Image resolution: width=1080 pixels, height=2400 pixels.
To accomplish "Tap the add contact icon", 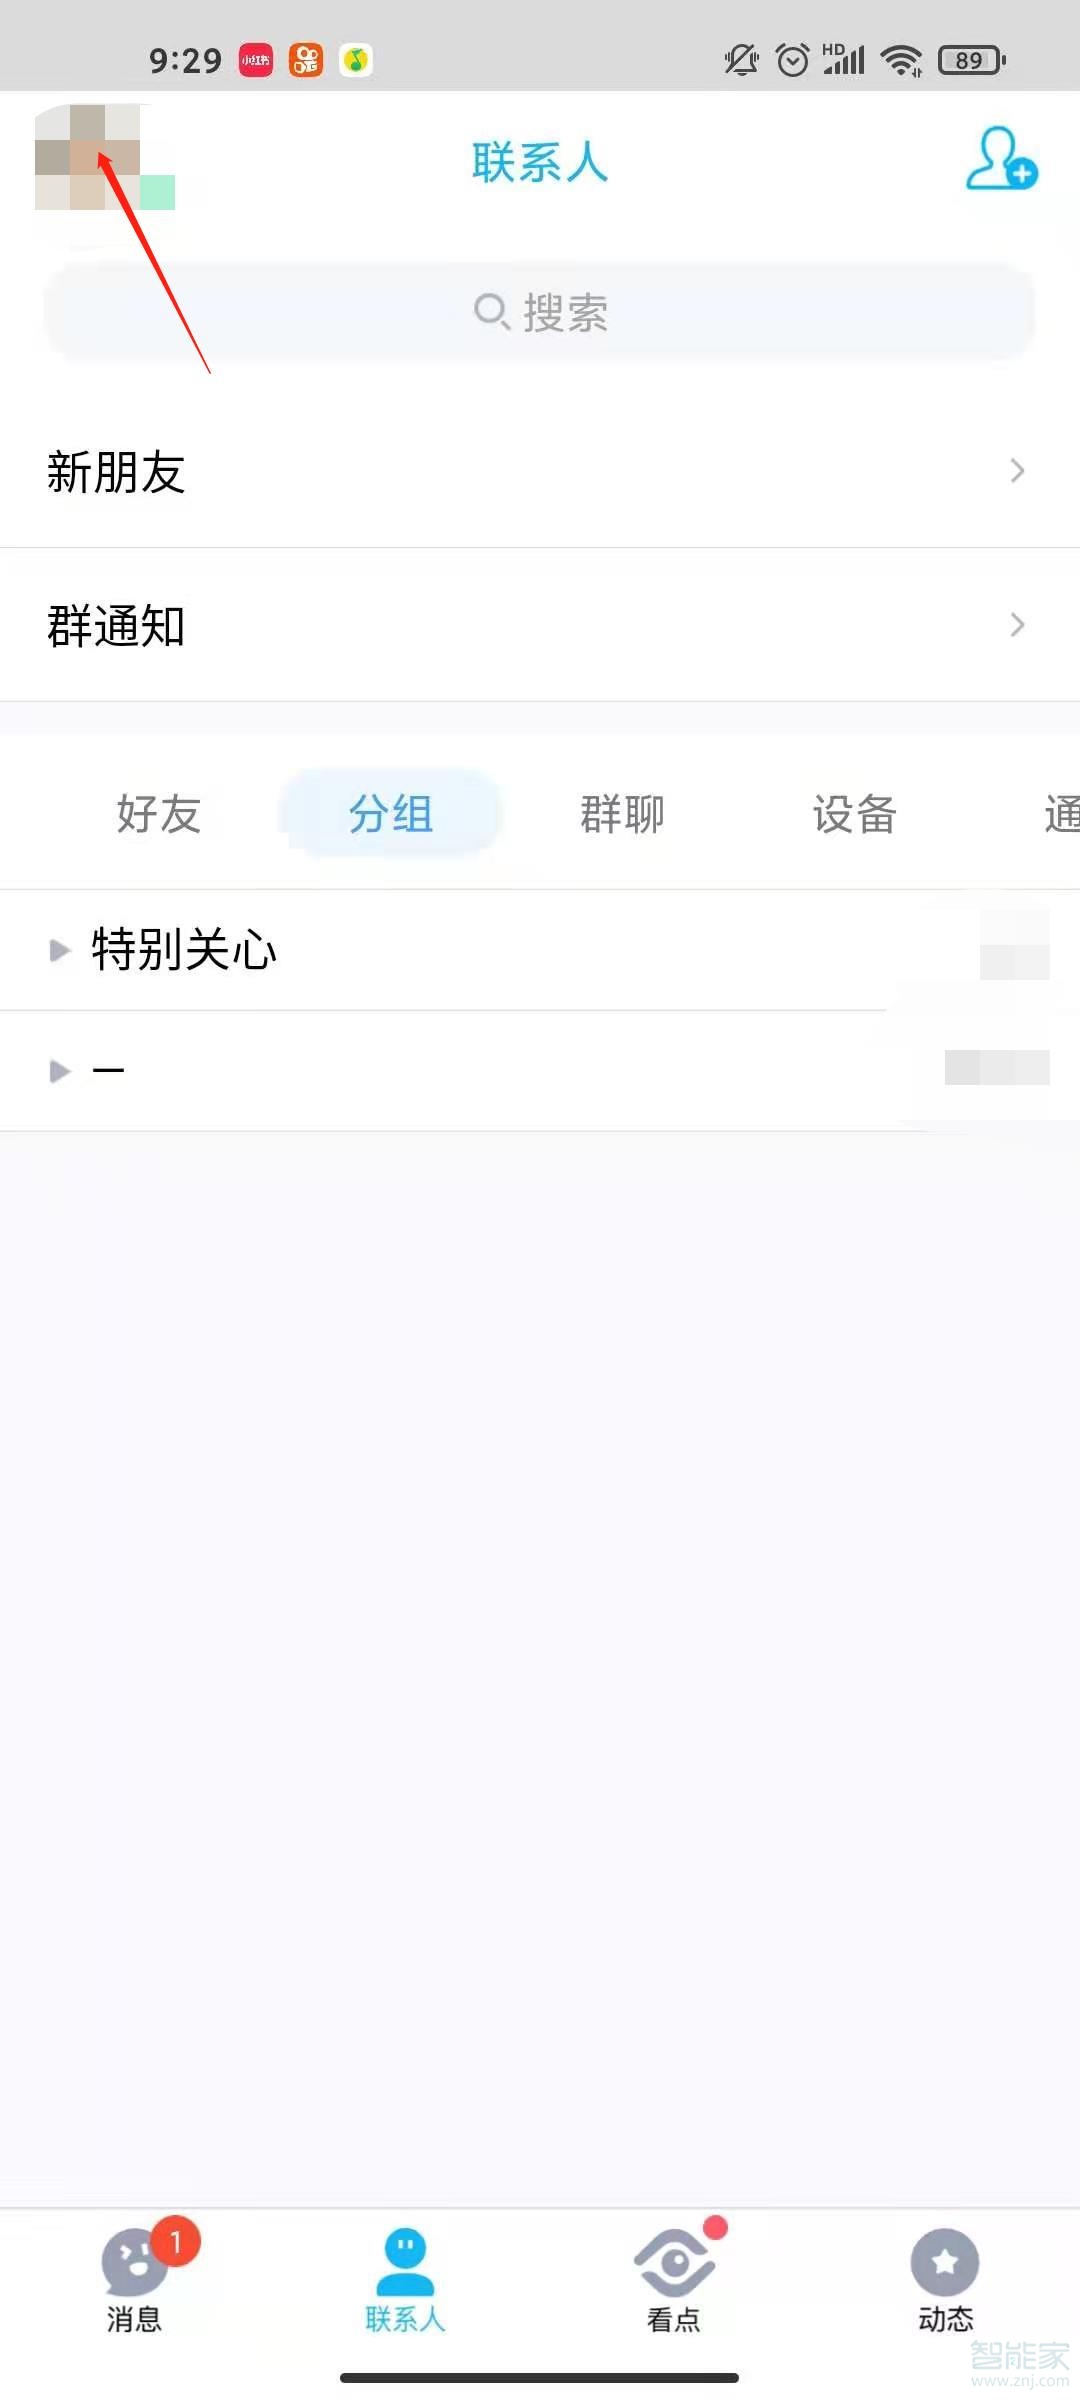I will 1001,158.
